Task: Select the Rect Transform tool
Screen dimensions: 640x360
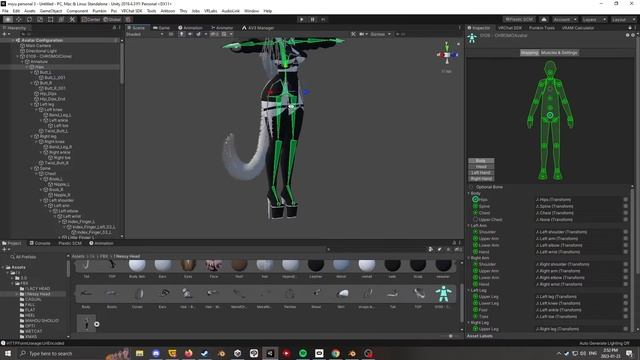Action: click(50, 19)
